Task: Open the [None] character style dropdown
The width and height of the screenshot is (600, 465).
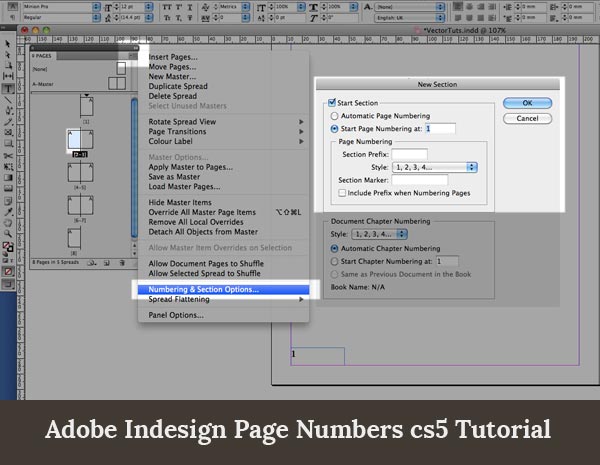Action: [409, 7]
